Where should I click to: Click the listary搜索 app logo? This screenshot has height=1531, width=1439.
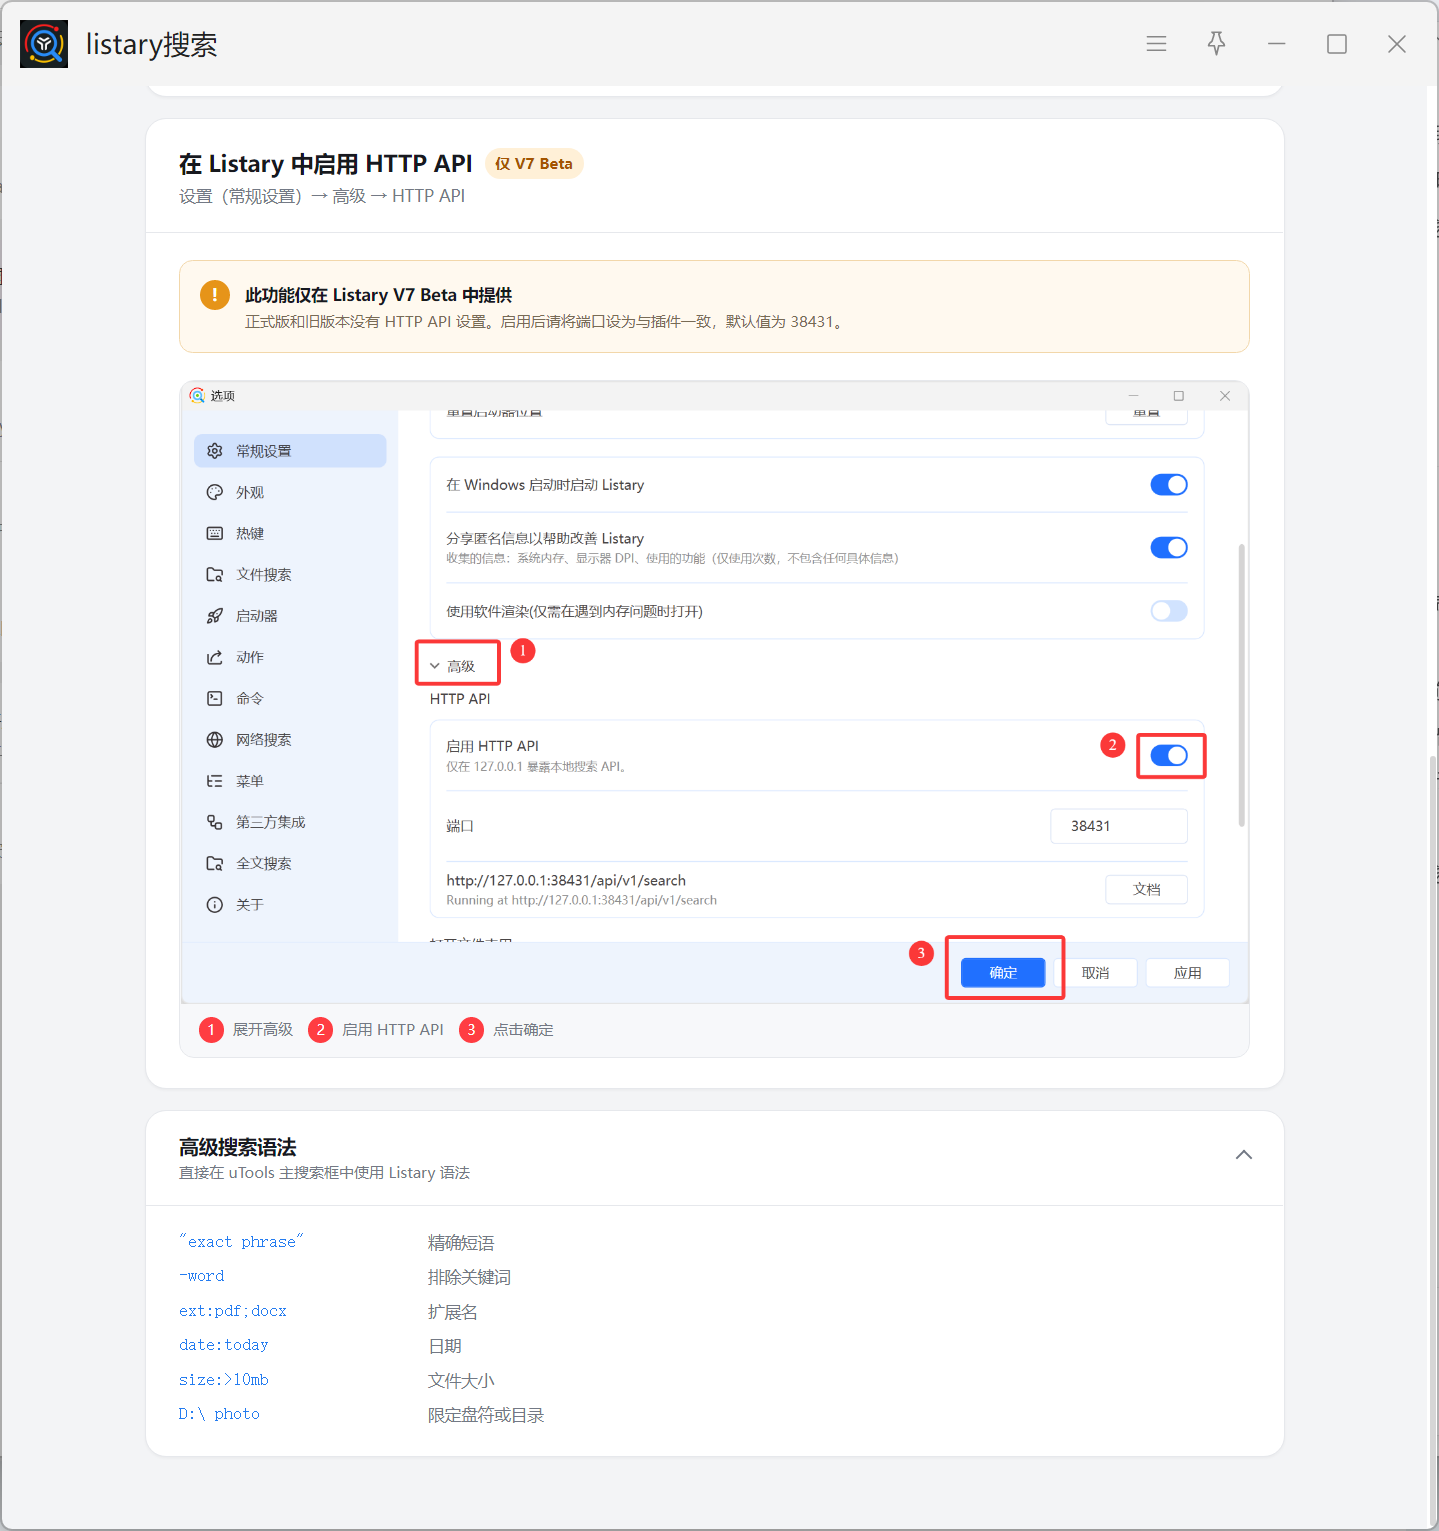tap(44, 44)
